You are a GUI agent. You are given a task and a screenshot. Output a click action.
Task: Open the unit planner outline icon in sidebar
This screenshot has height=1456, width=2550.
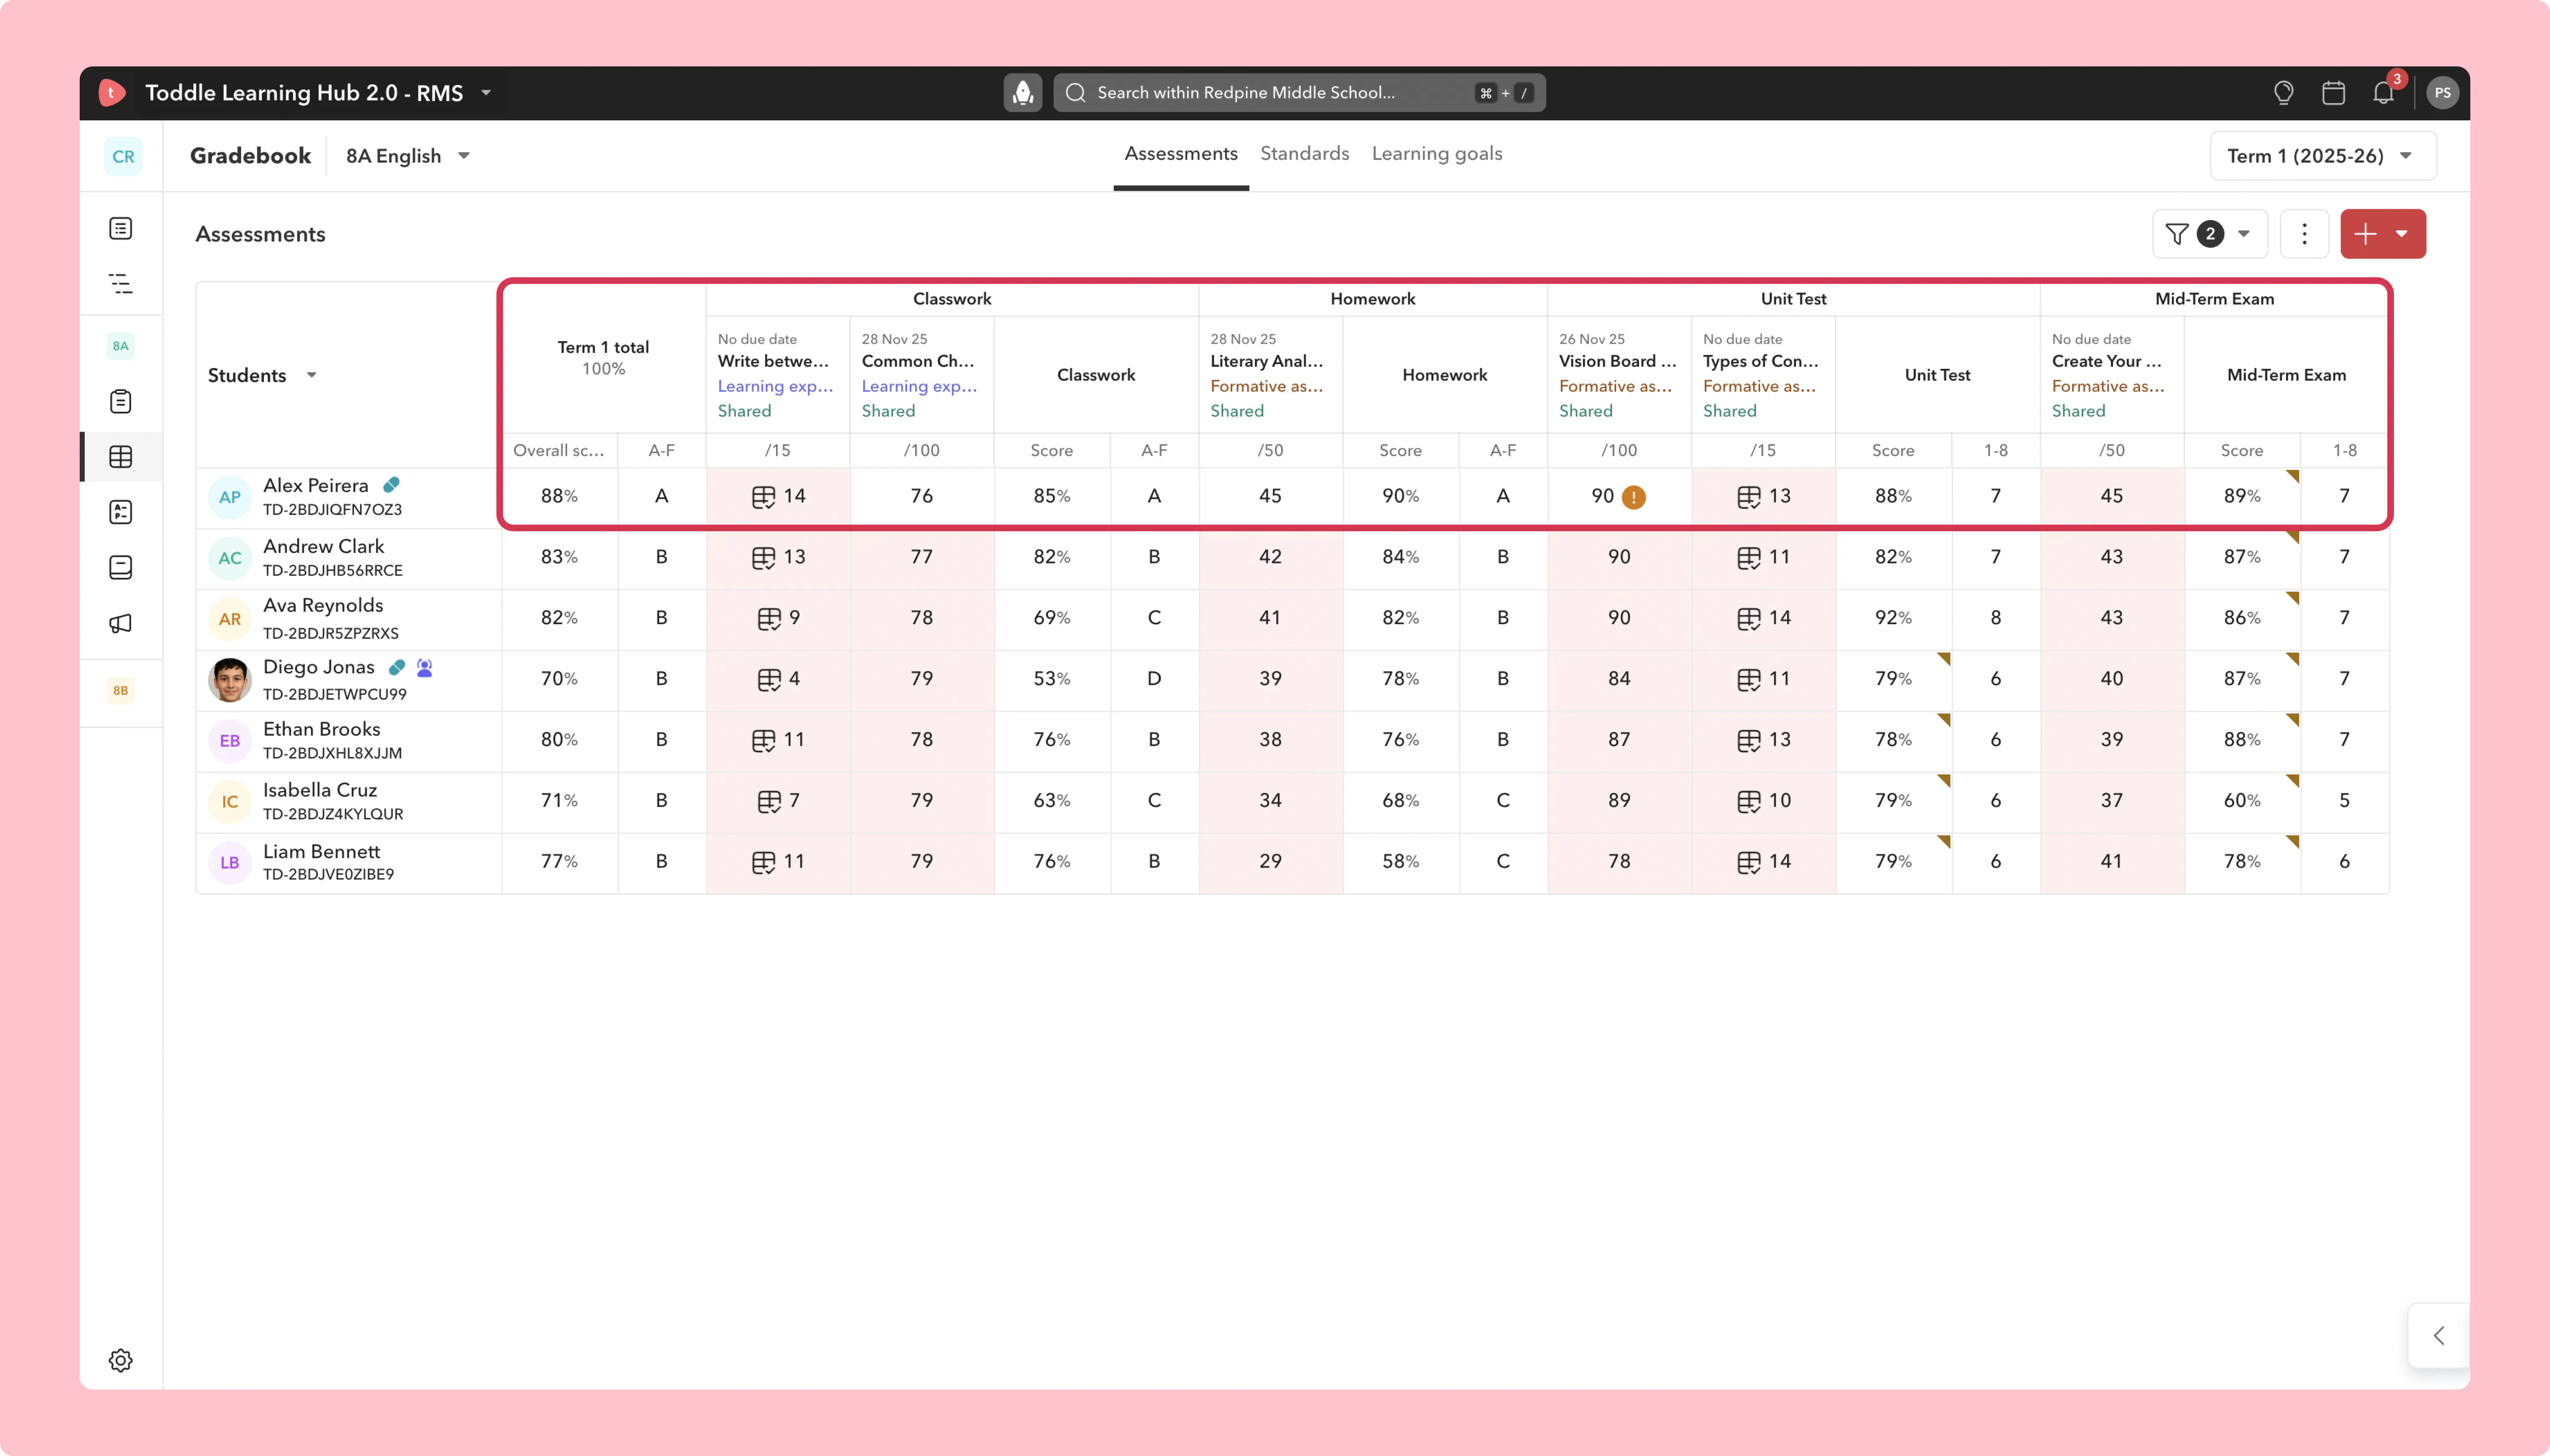coord(121,284)
